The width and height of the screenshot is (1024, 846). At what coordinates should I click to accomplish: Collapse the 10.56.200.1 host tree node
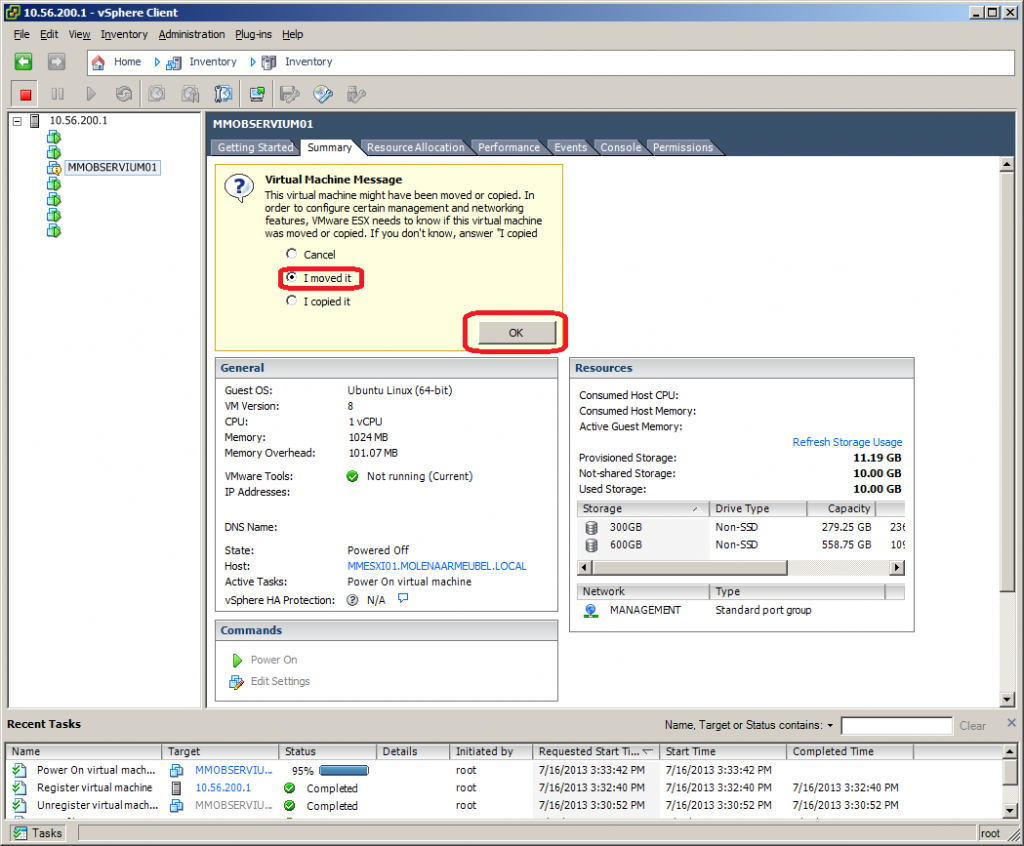(17, 121)
